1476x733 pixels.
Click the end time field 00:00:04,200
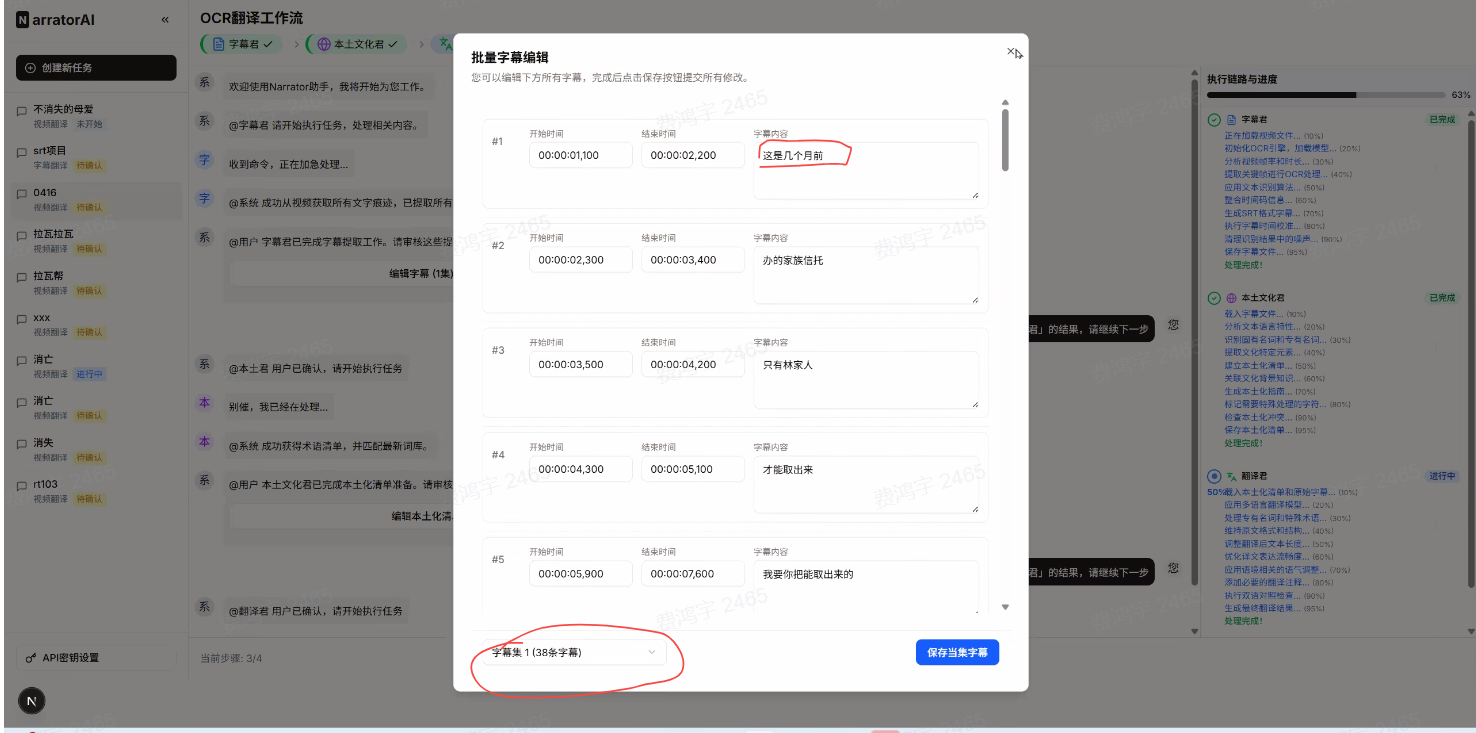click(693, 365)
